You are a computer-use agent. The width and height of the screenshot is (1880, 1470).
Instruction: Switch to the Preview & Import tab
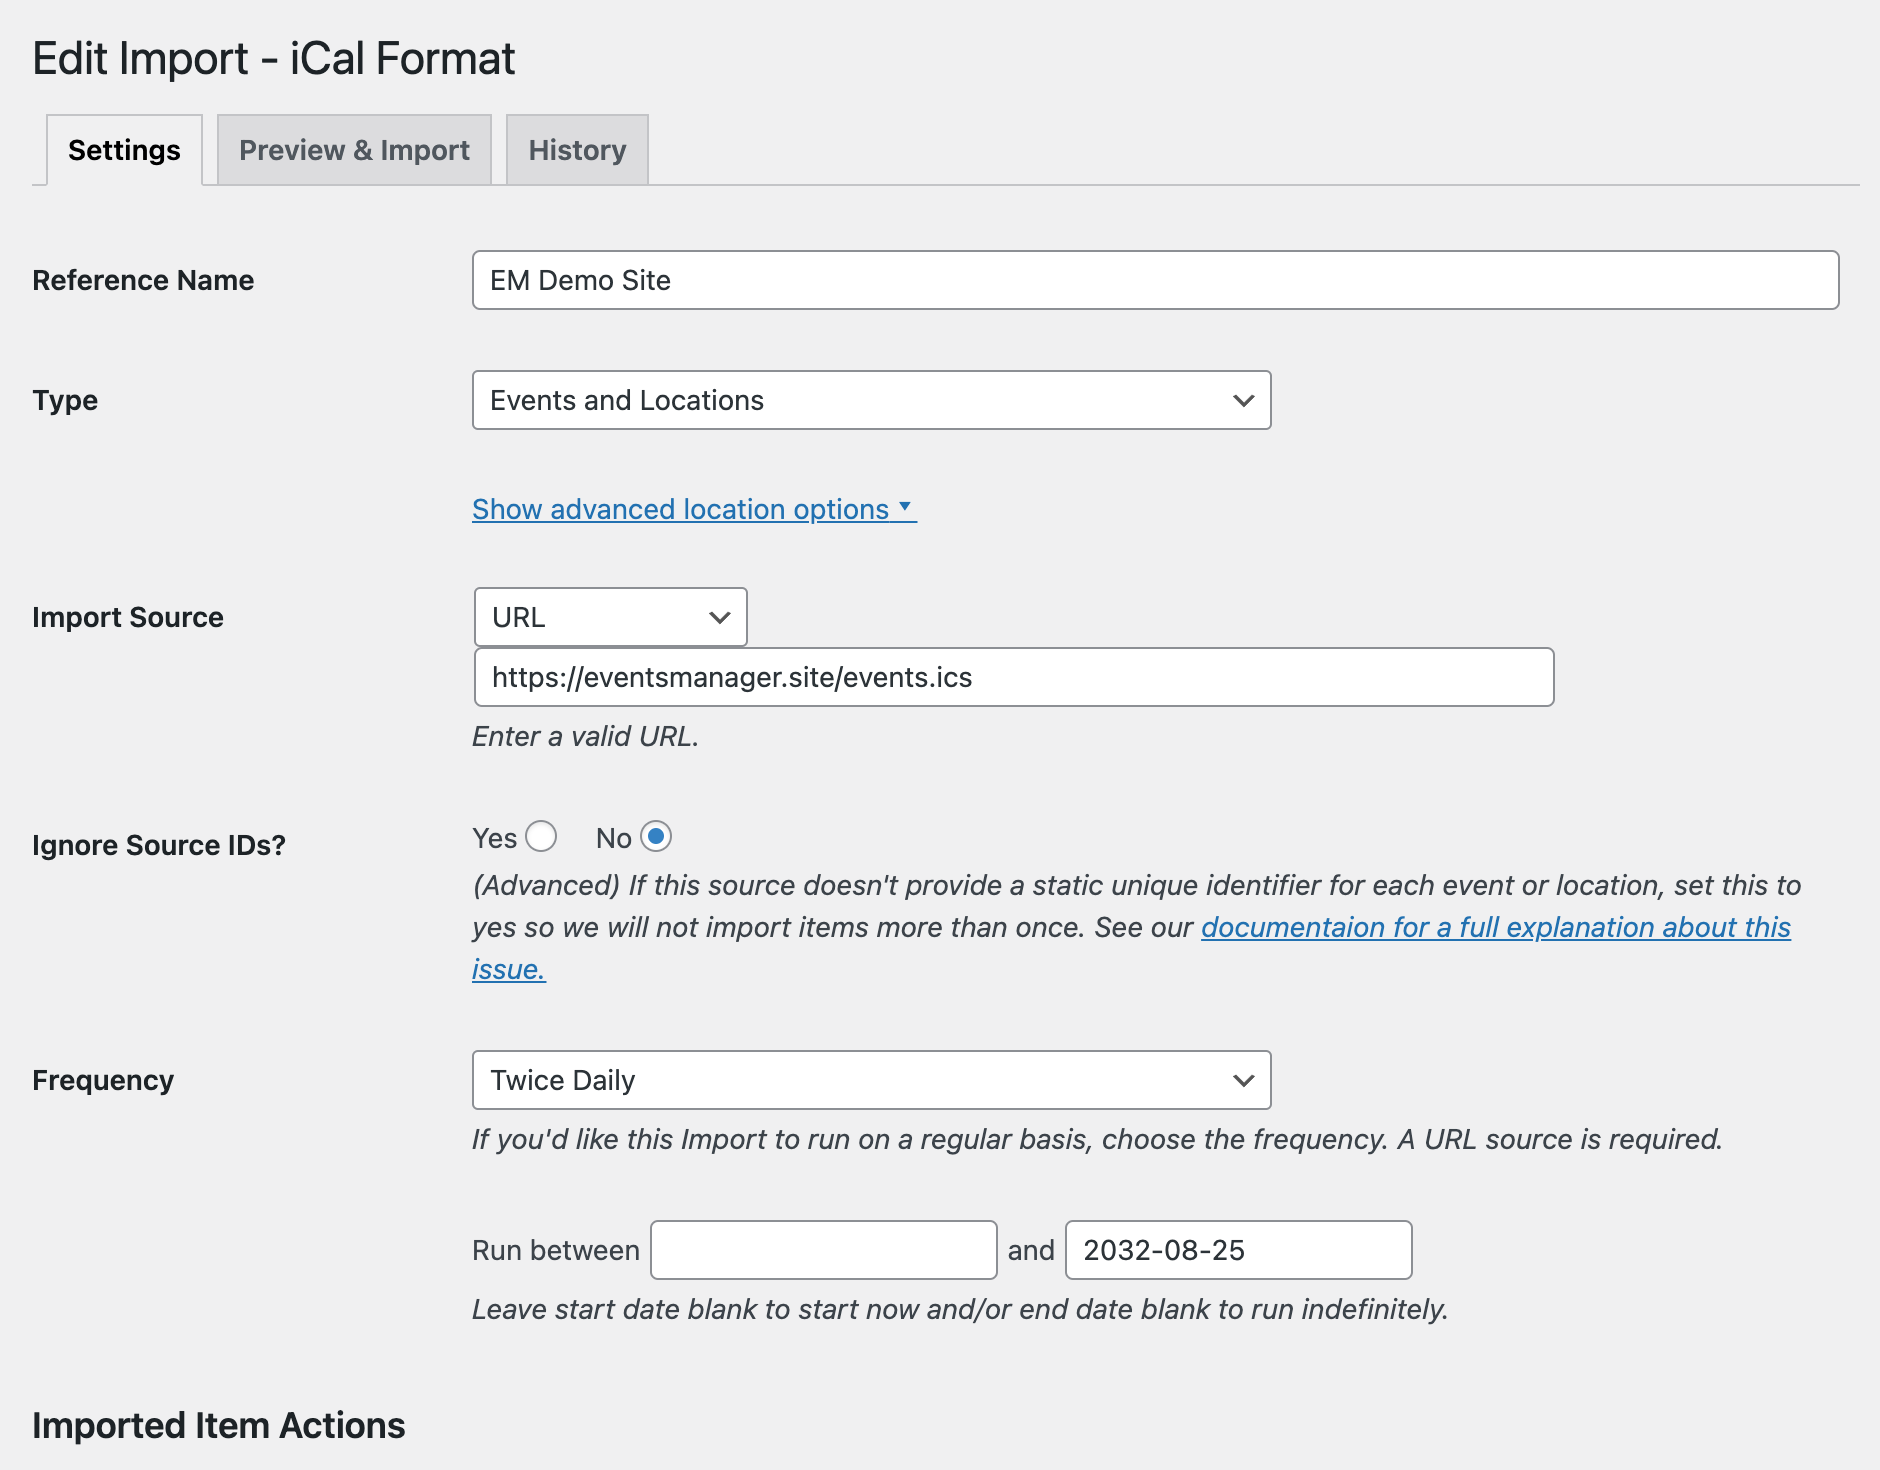point(354,150)
